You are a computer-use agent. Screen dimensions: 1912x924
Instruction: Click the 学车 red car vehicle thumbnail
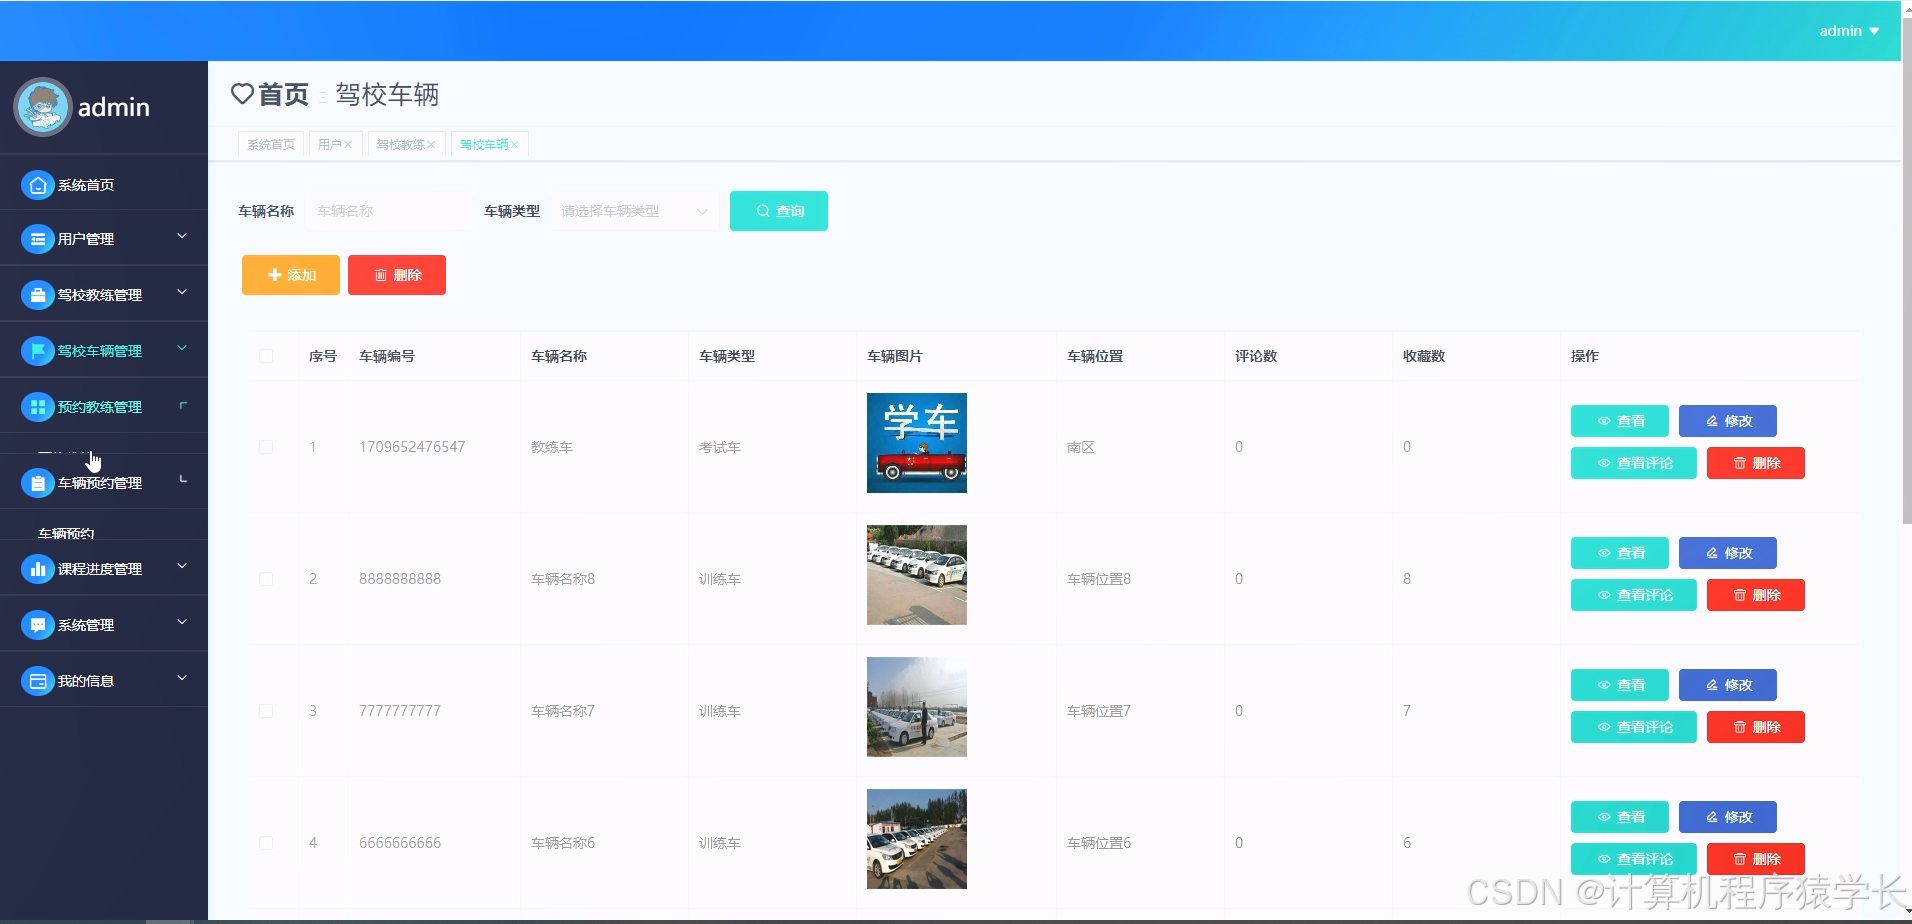click(915, 442)
